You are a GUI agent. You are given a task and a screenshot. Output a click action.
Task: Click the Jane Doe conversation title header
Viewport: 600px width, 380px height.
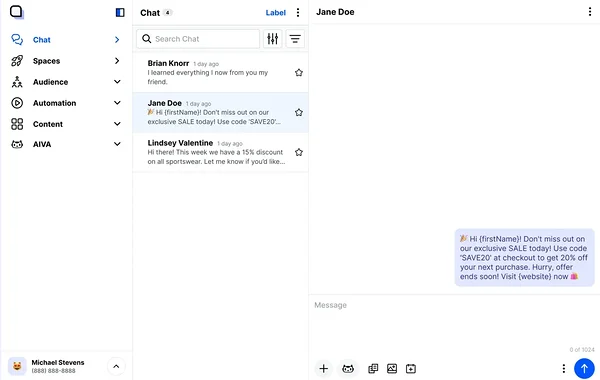click(x=335, y=12)
